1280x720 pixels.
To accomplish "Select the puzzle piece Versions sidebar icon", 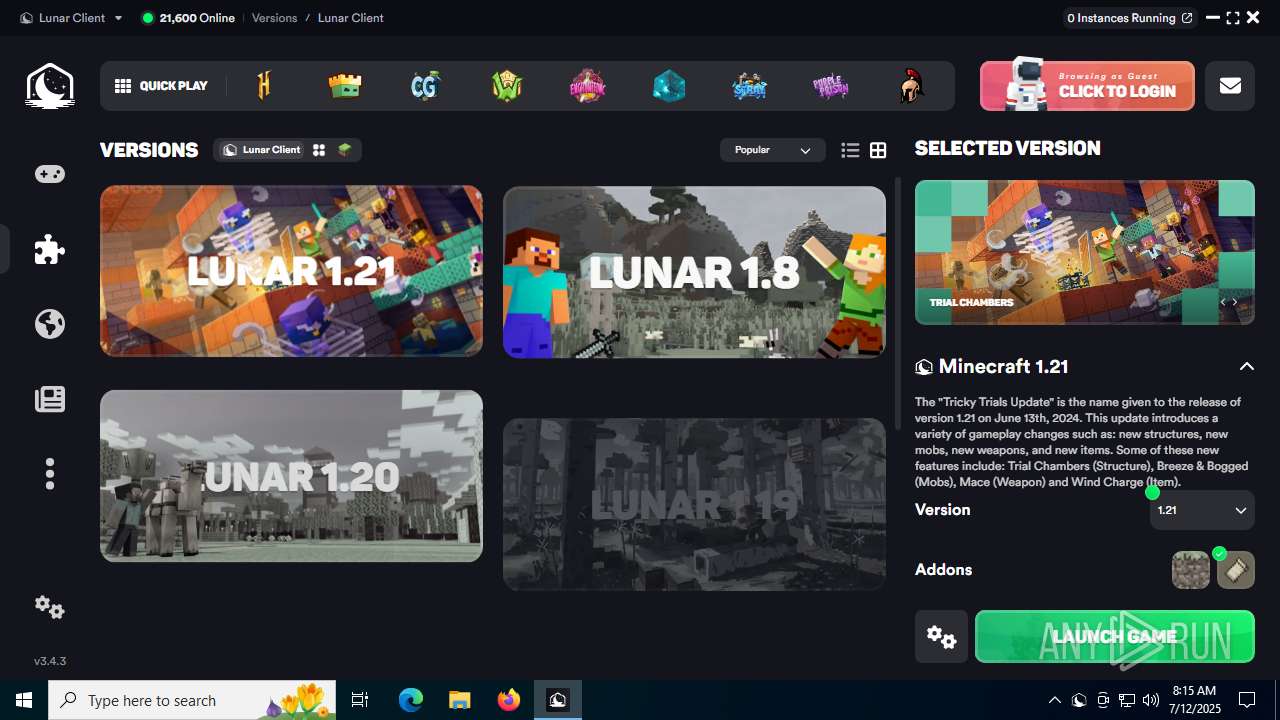I will pos(50,249).
